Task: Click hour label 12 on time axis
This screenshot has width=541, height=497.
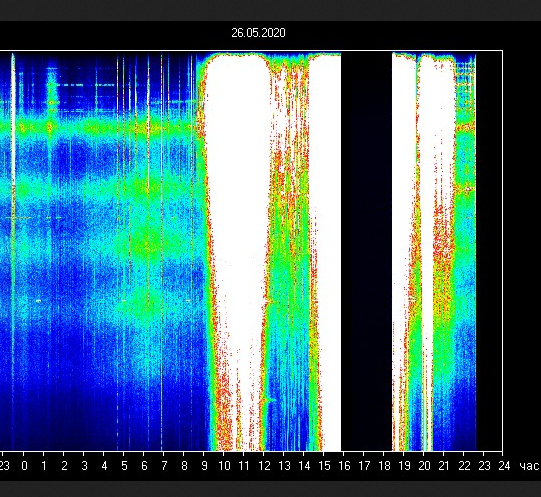Action: 264,466
